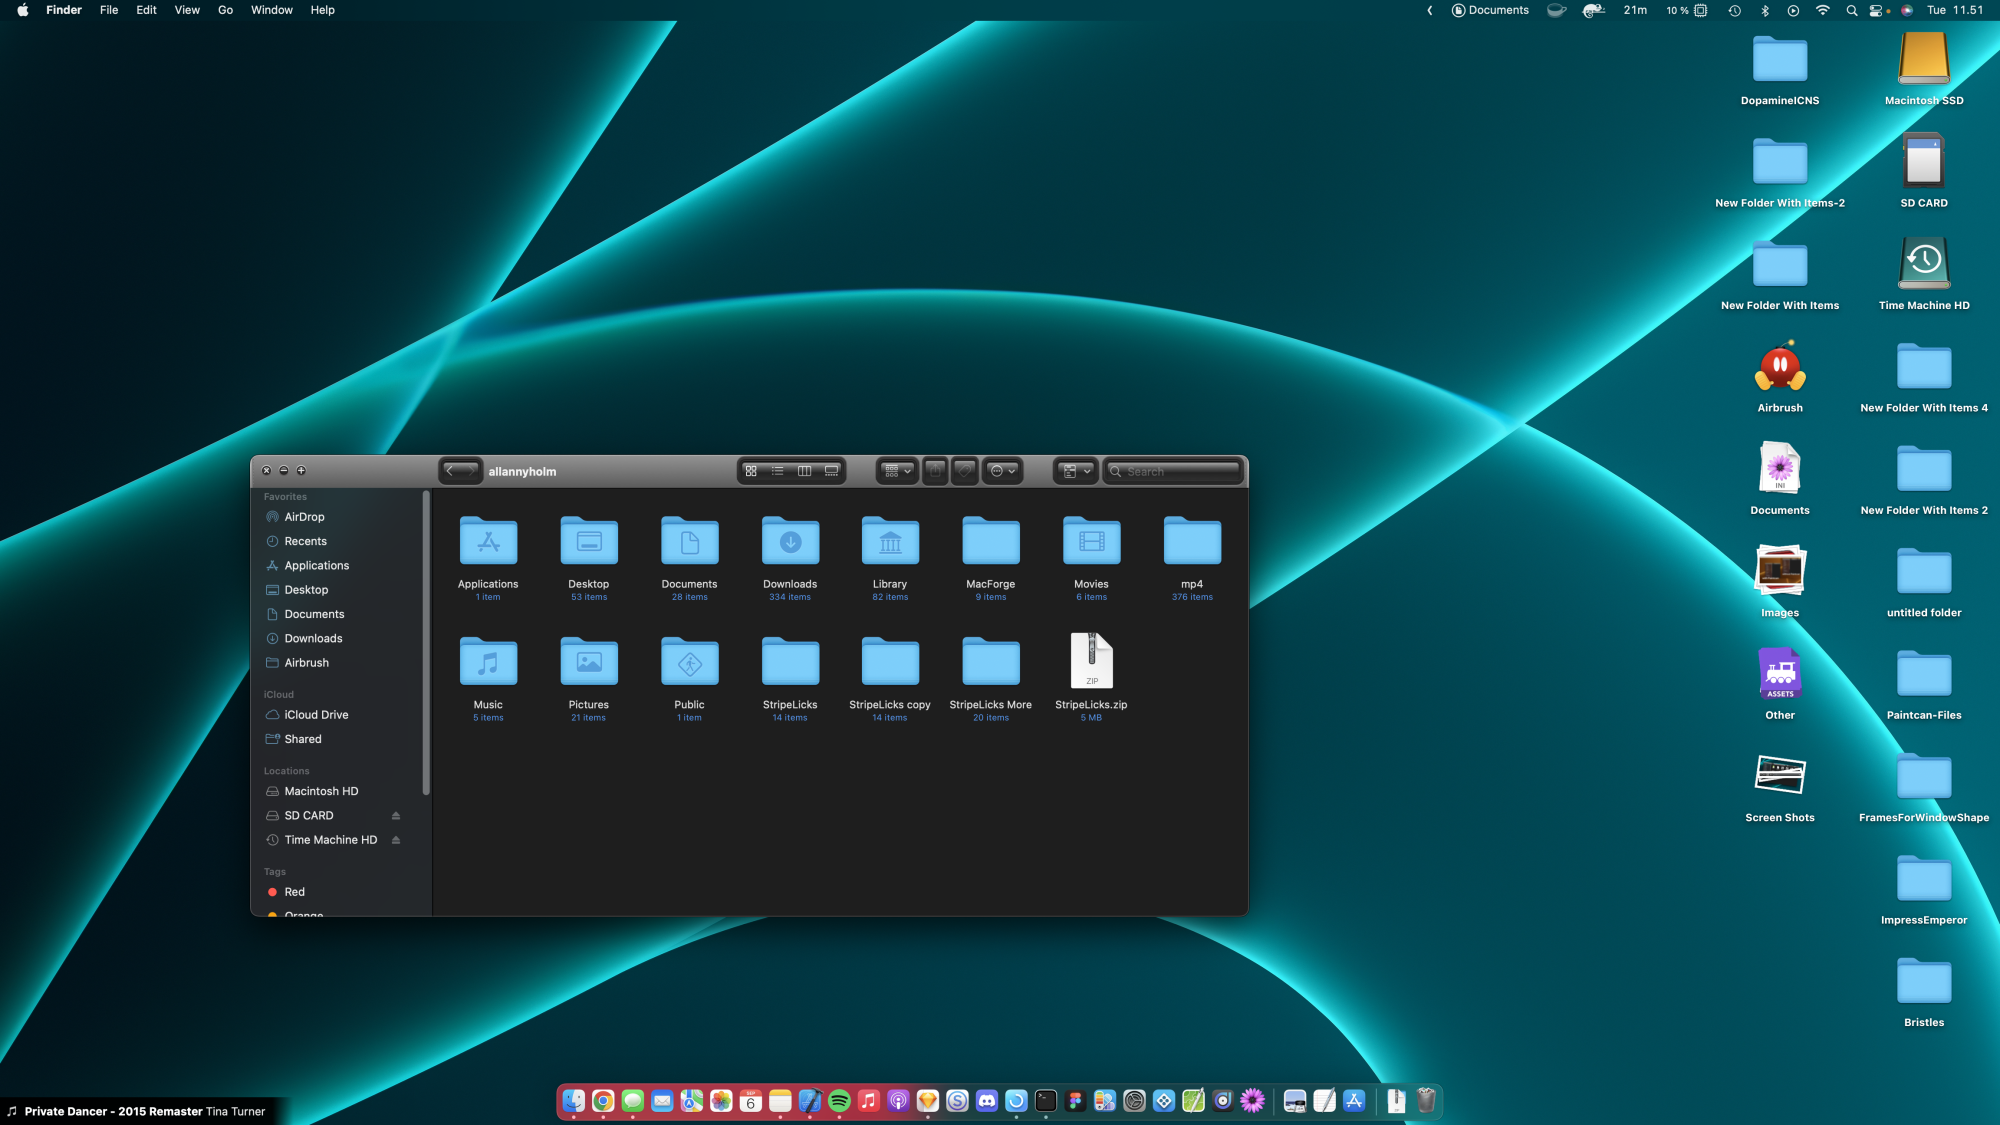Click the Edit Tags toolbar icon
Image resolution: width=2000 pixels, height=1125 pixels.
click(x=964, y=471)
